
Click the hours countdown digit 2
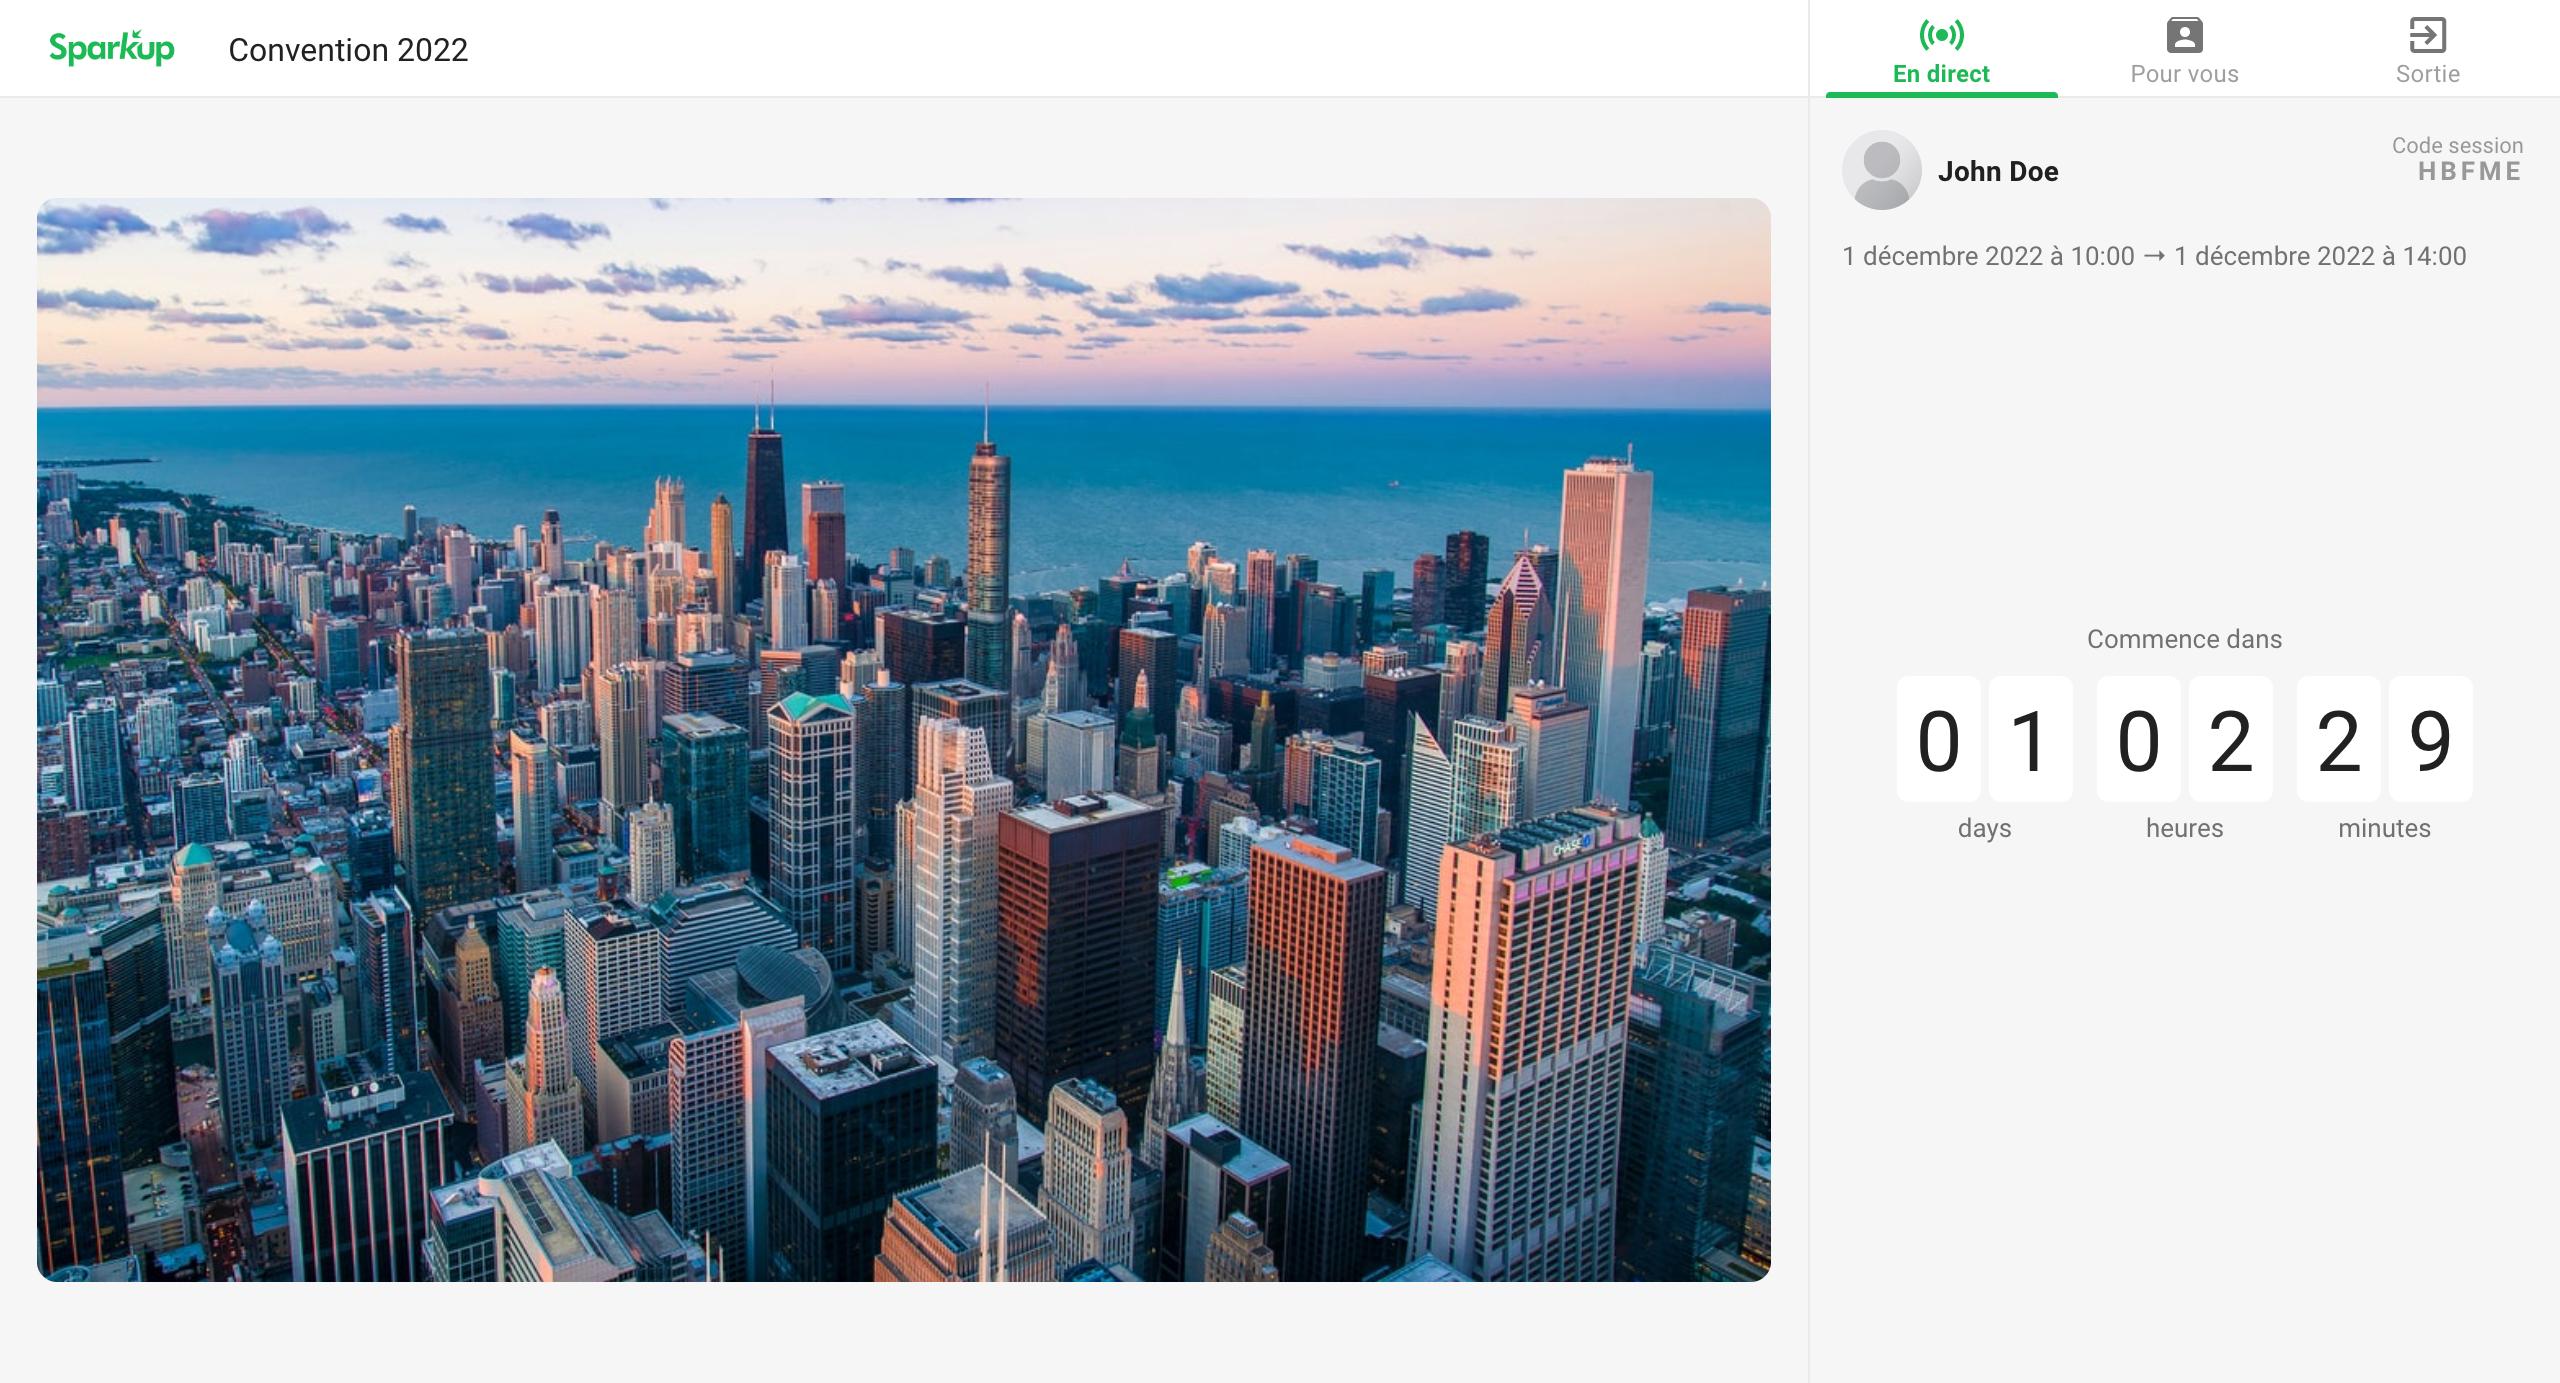tap(2230, 740)
